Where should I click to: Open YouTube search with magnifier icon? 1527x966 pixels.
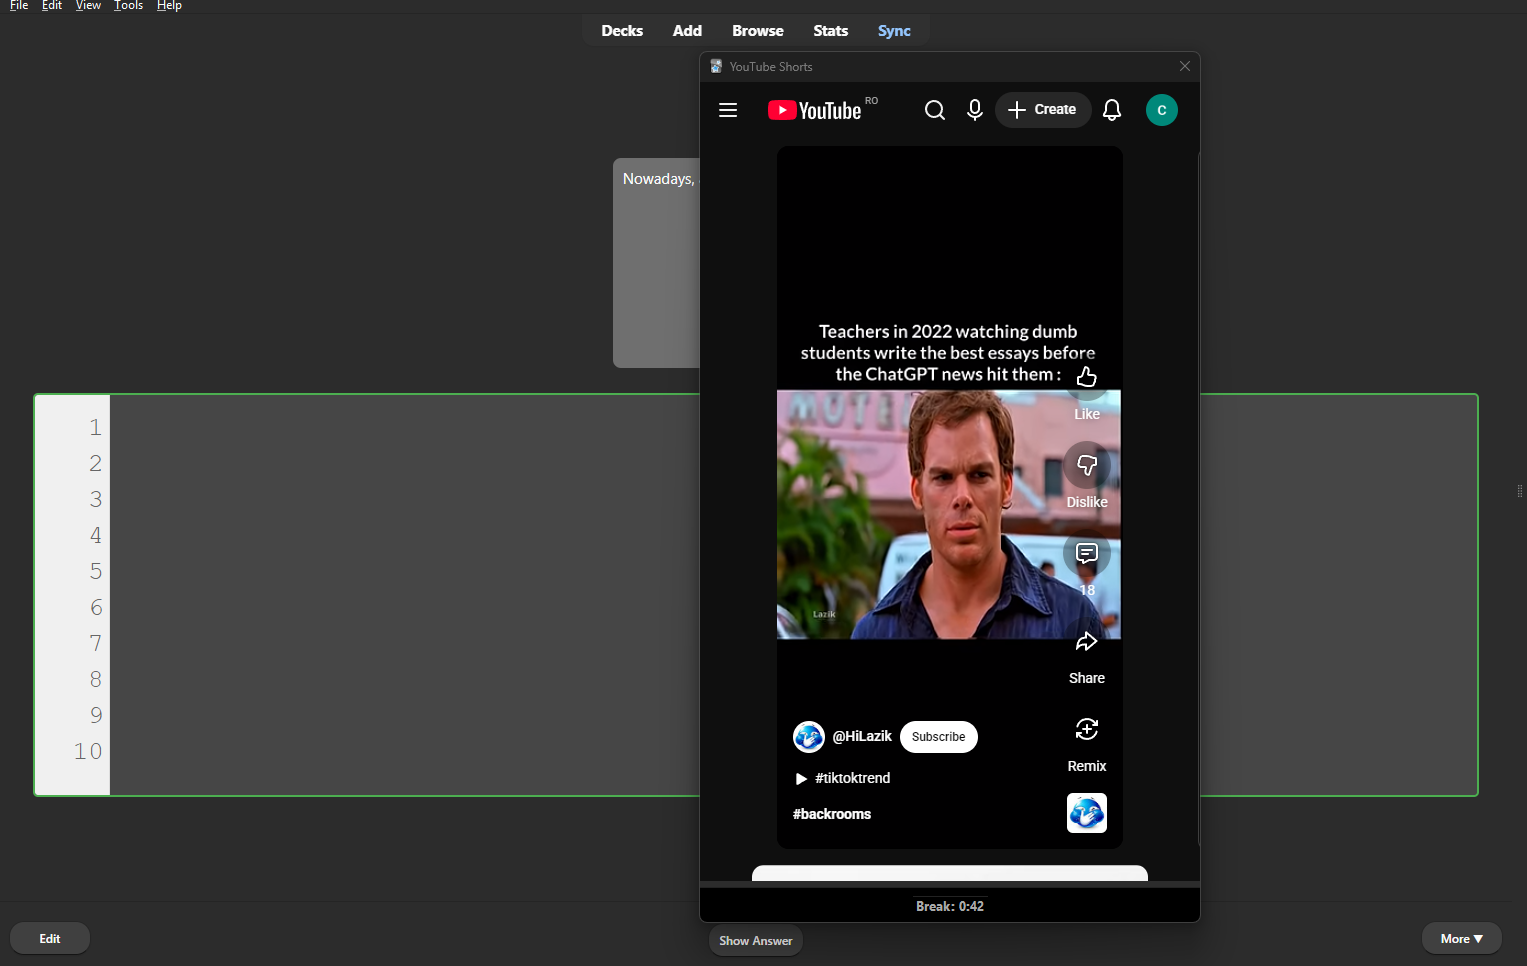tap(934, 110)
